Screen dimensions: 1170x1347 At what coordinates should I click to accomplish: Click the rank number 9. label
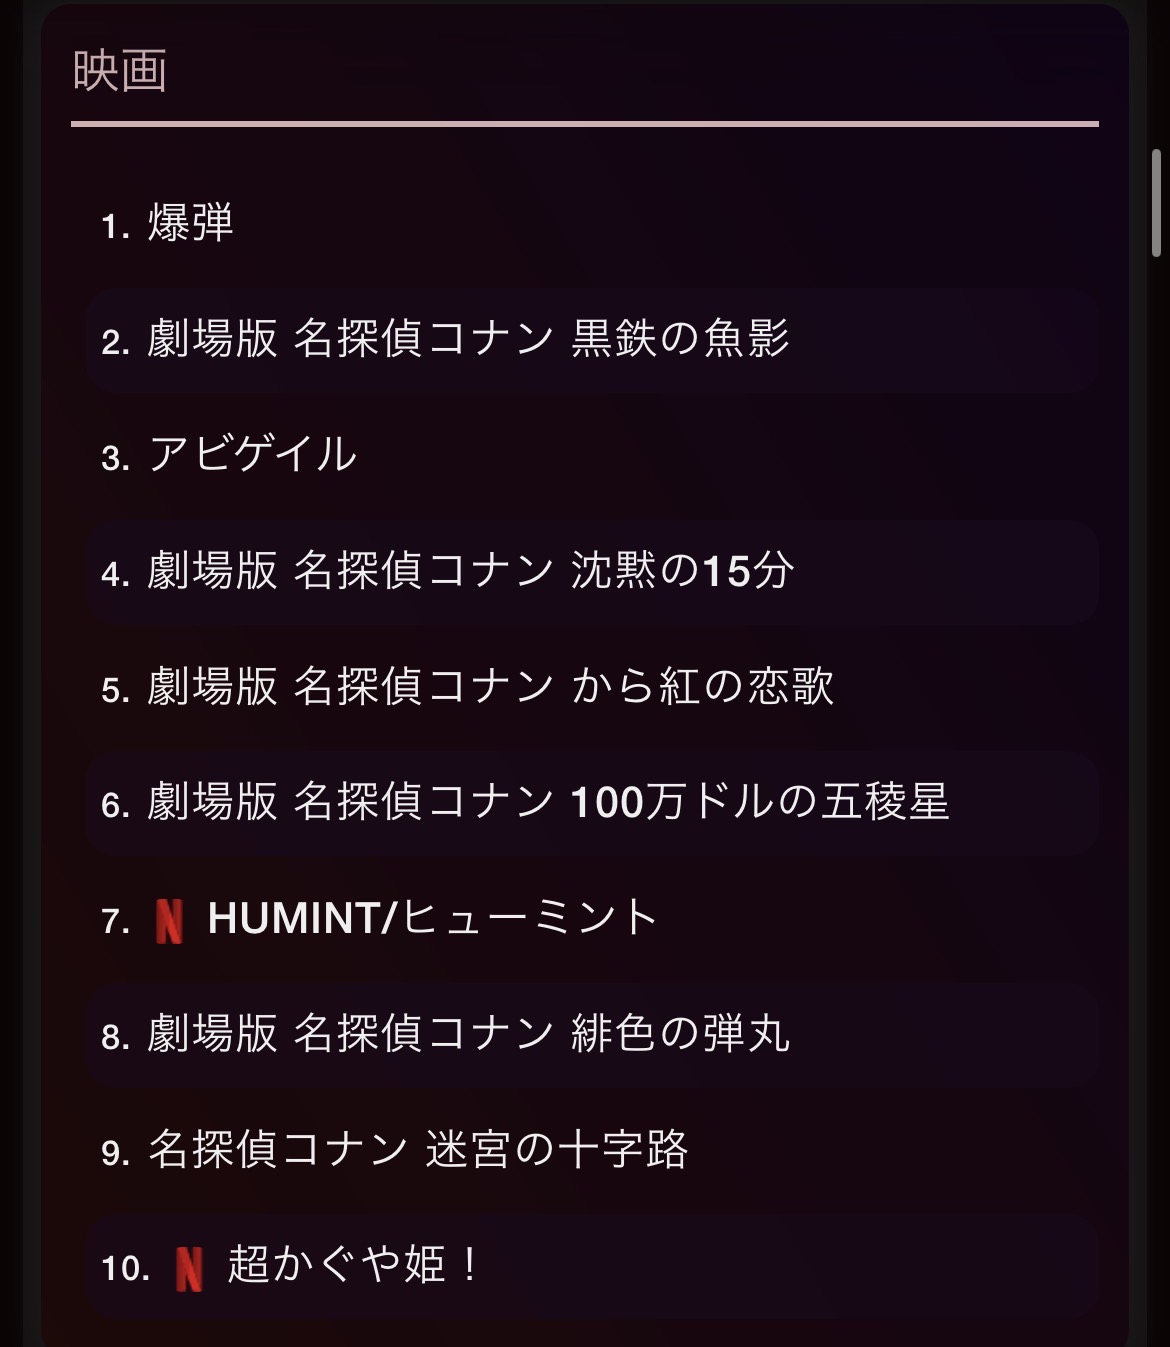tap(115, 1153)
